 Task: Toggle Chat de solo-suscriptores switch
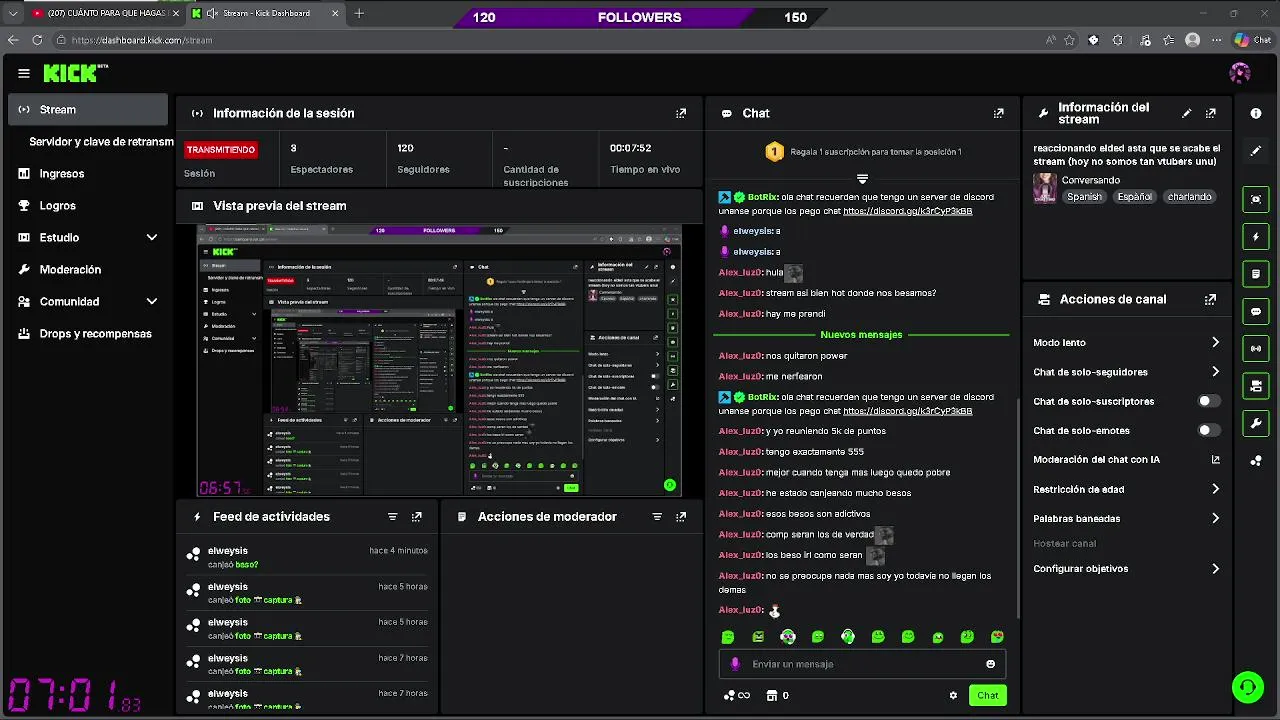[1209, 401]
